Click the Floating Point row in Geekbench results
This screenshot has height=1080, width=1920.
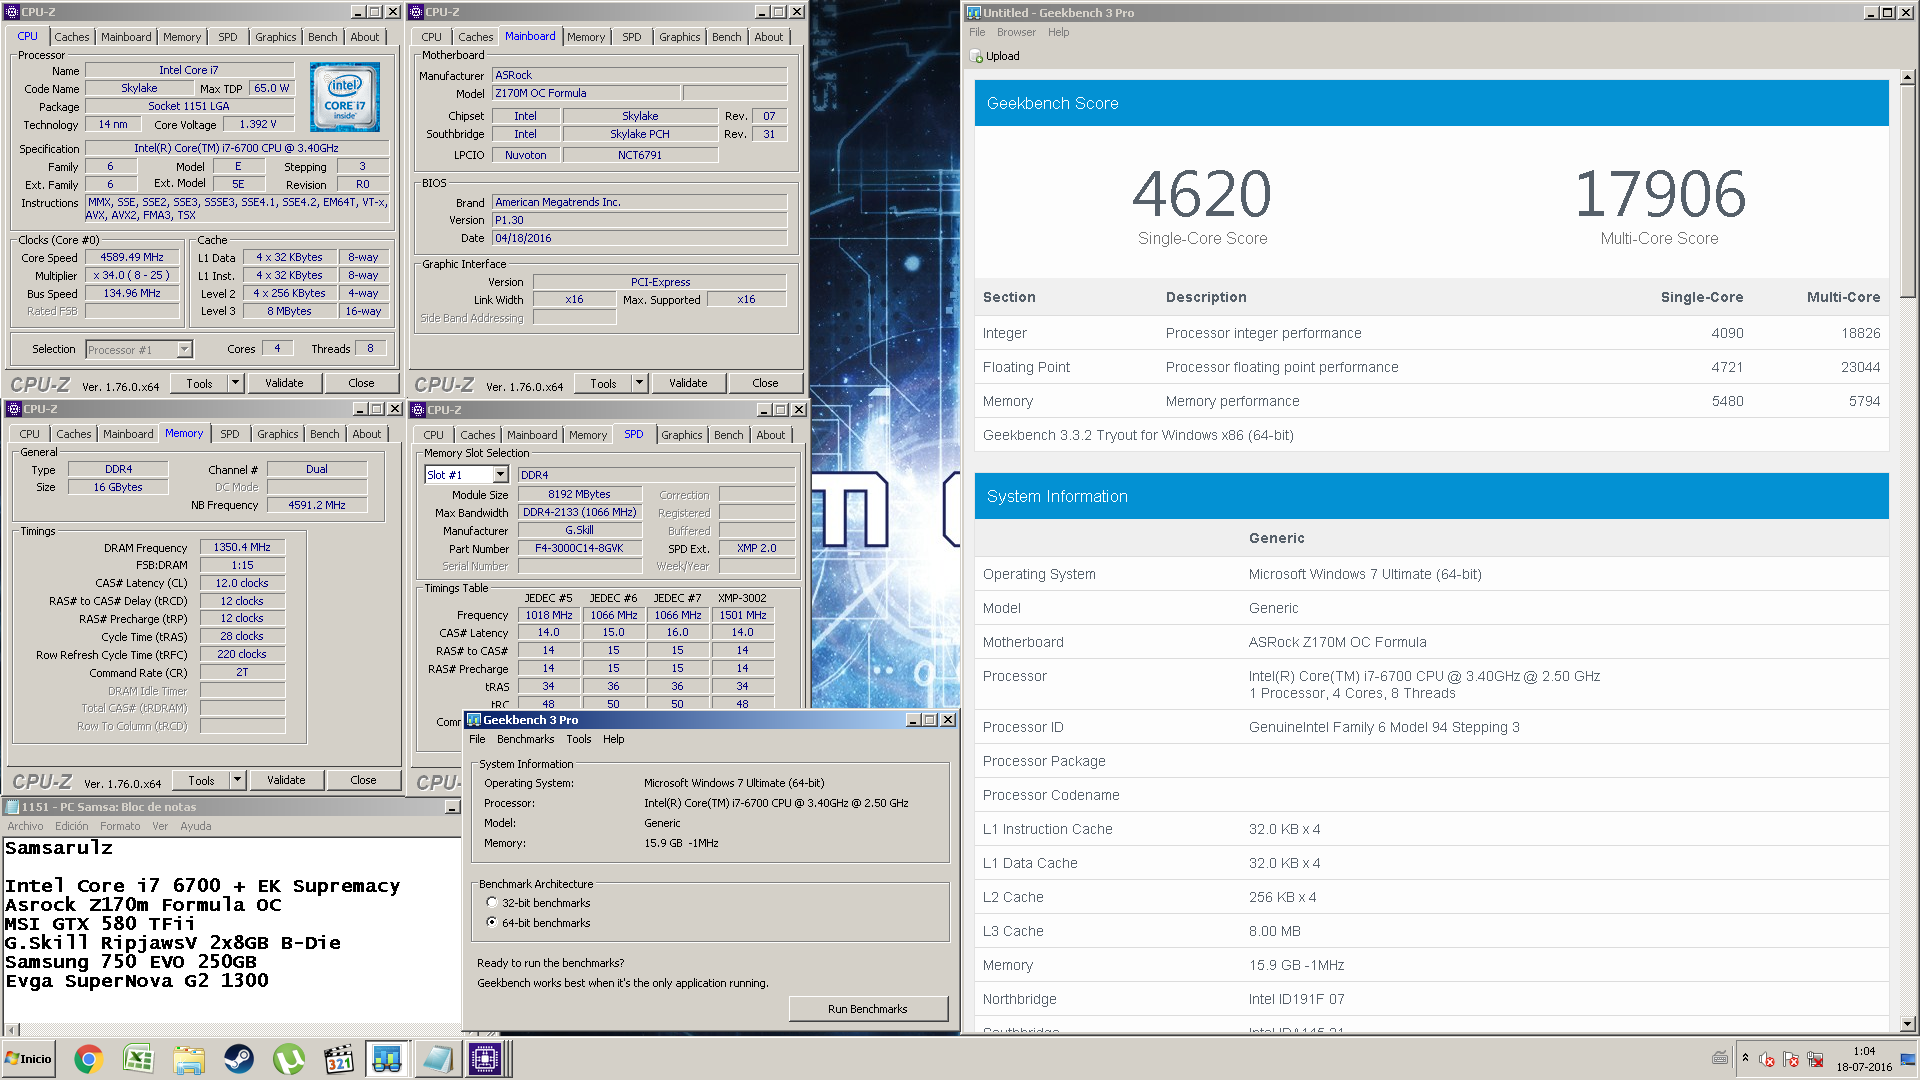[1432, 367]
